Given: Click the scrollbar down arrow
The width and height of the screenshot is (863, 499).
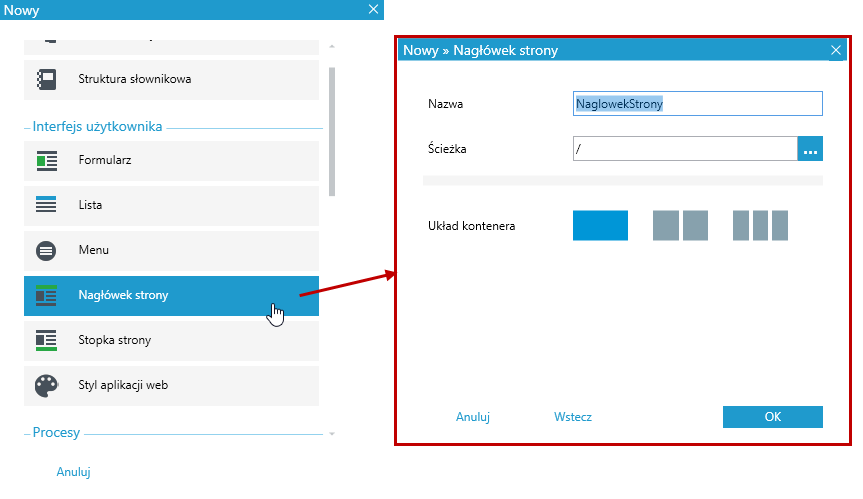Looking at the screenshot, I should [x=332, y=434].
